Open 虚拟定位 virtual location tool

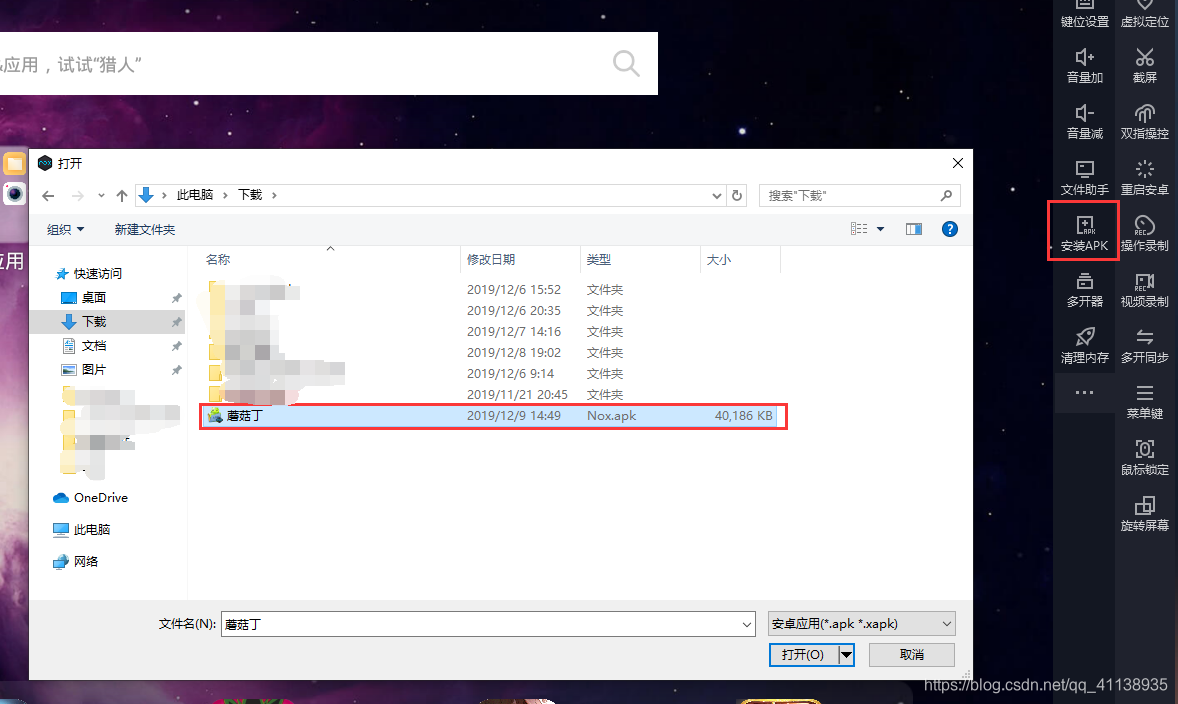click(1144, 14)
